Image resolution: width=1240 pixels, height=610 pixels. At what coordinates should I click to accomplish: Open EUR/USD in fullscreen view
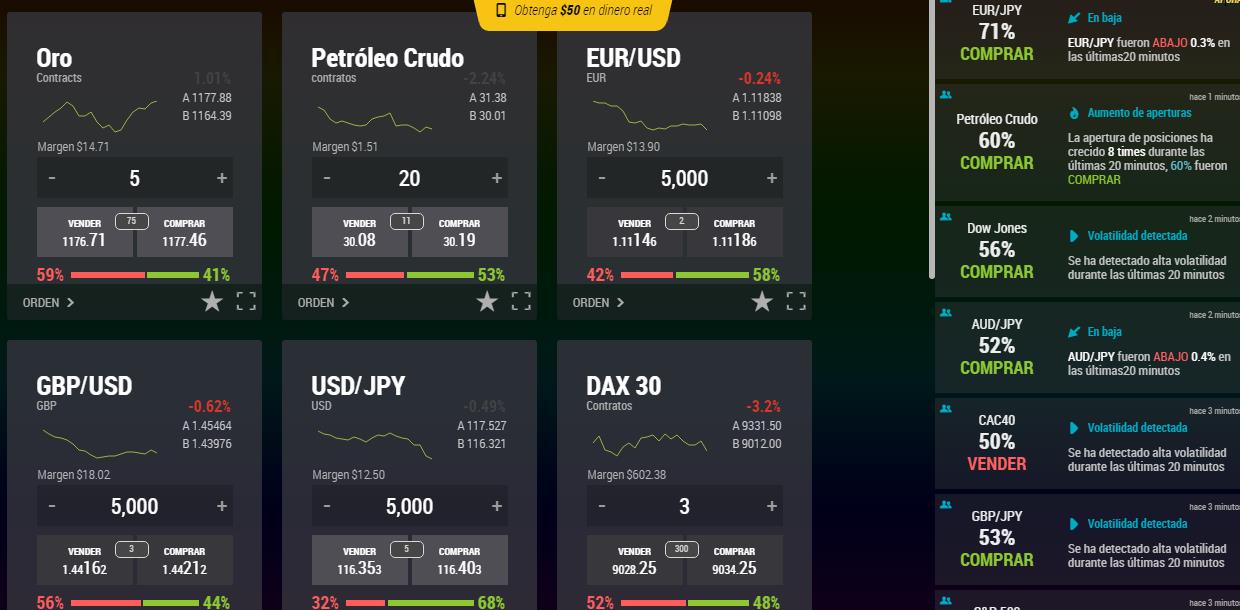[x=795, y=301]
